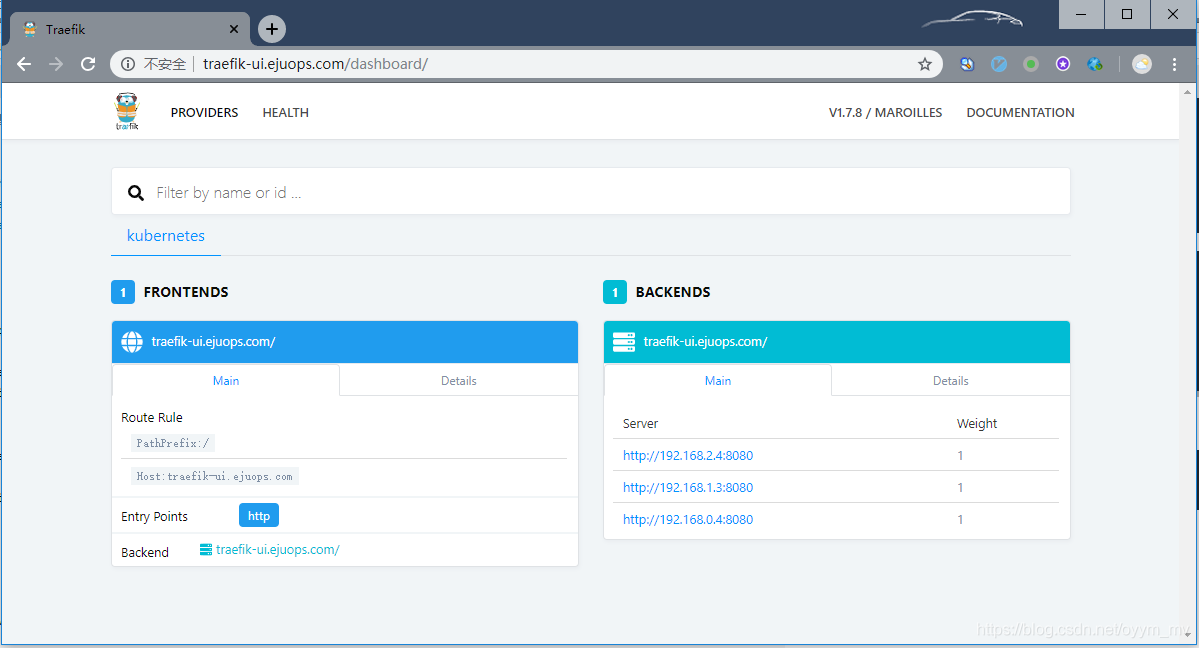Screen dimensions: 1199x648
Task: Open server link http://192.168.1.3:8080
Action: [687, 487]
